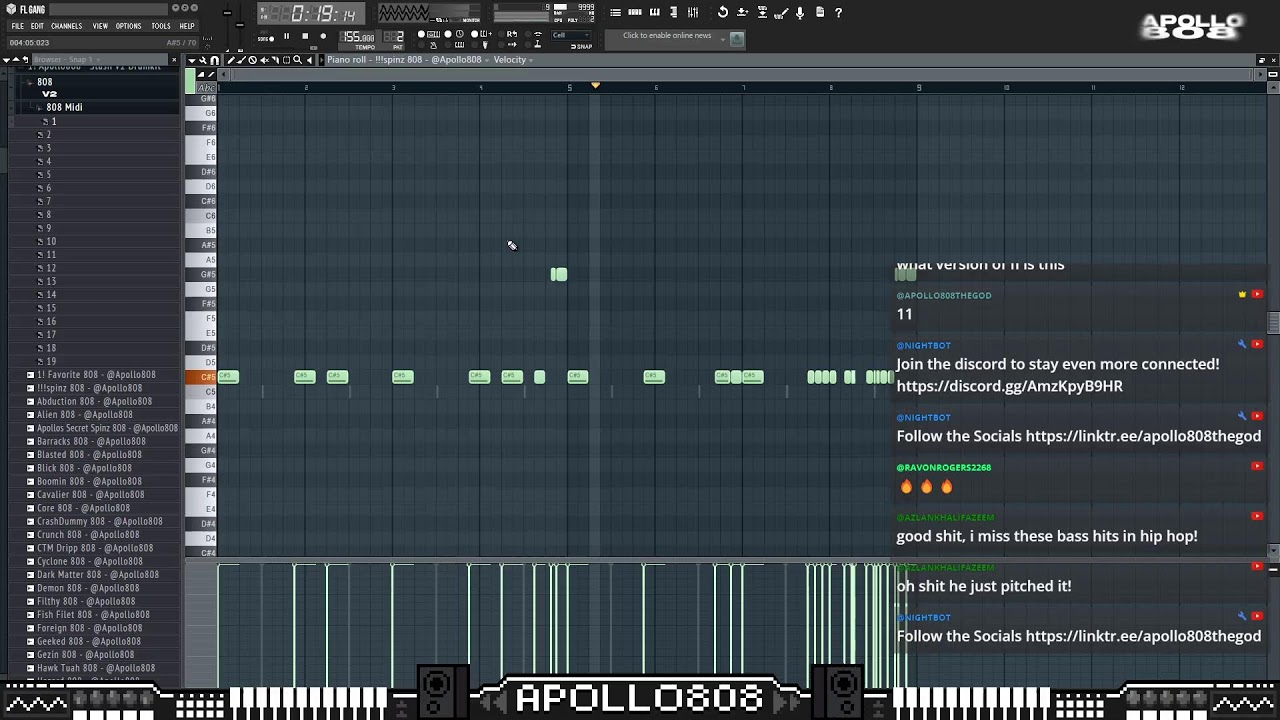The height and width of the screenshot is (720, 1280).
Task: Open the Mixer view icon
Action: (x=693, y=12)
